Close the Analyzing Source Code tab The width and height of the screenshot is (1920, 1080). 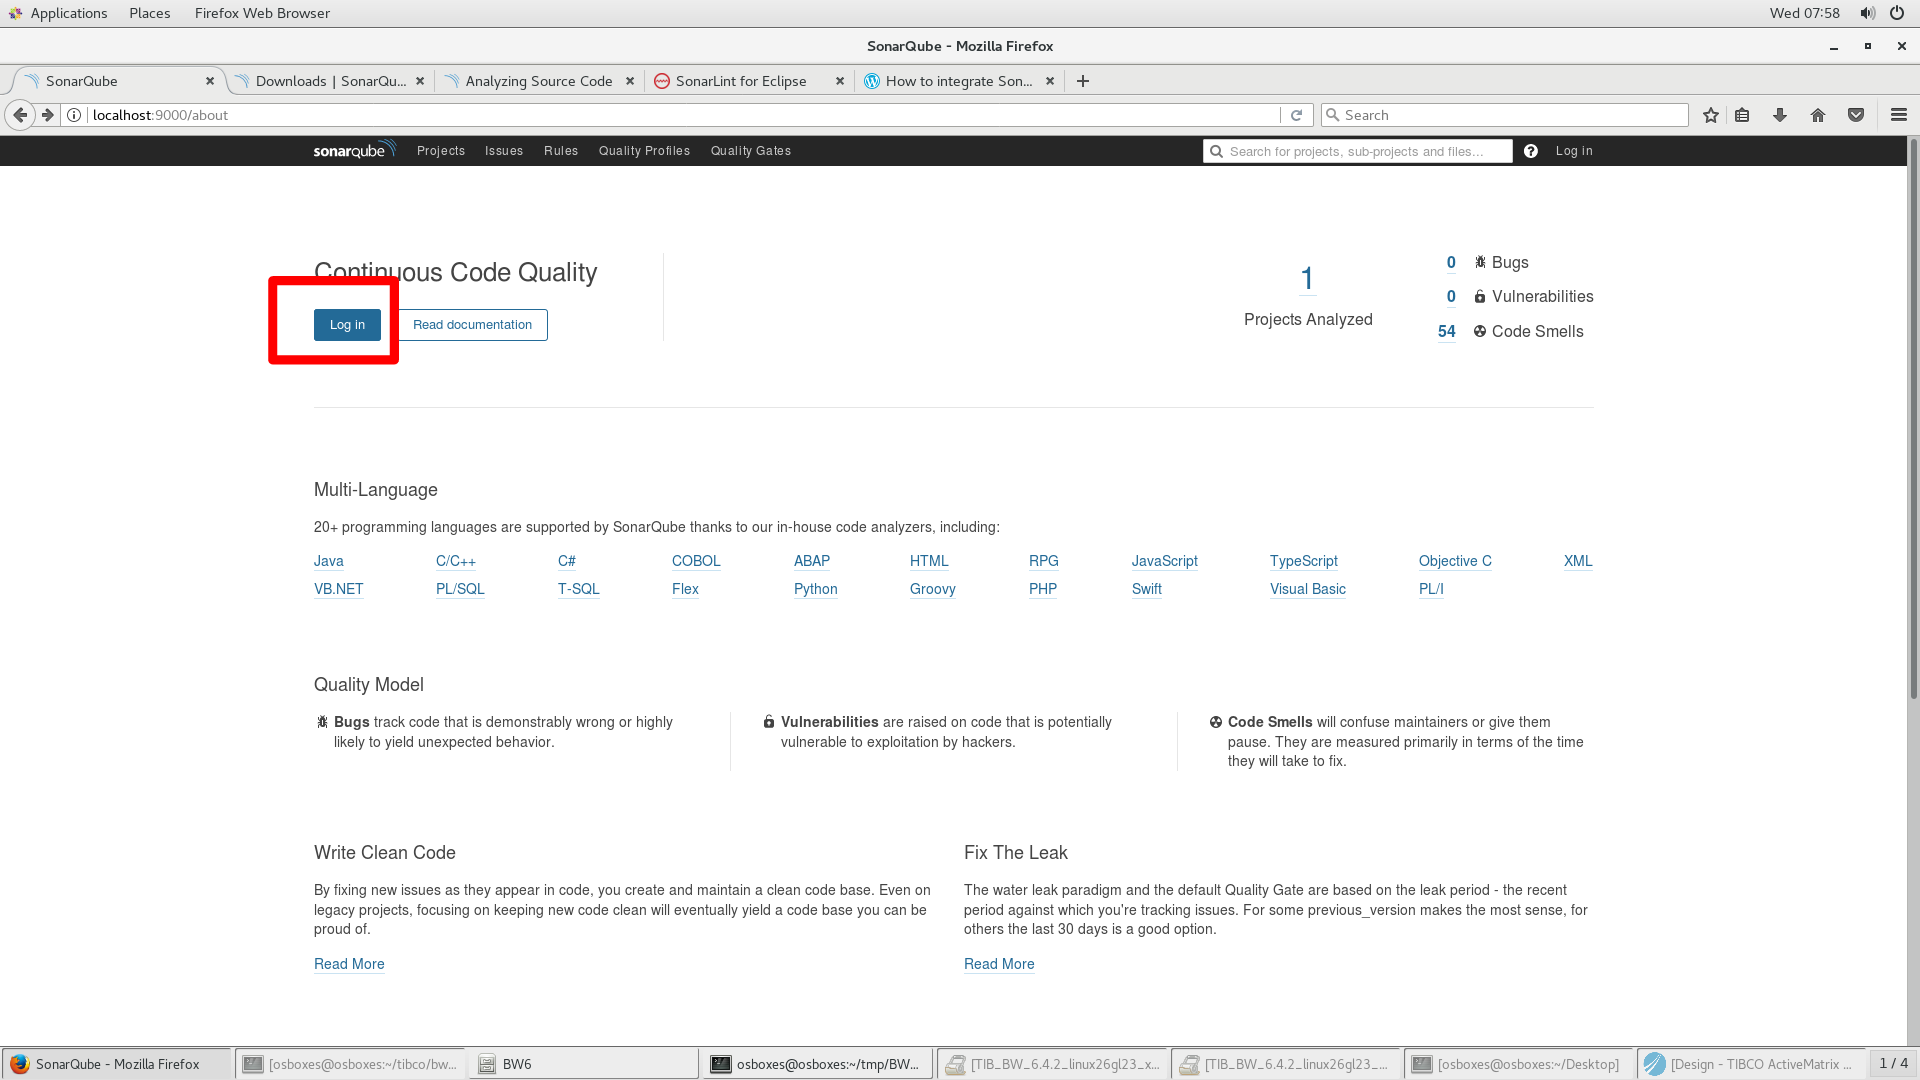[x=630, y=81]
